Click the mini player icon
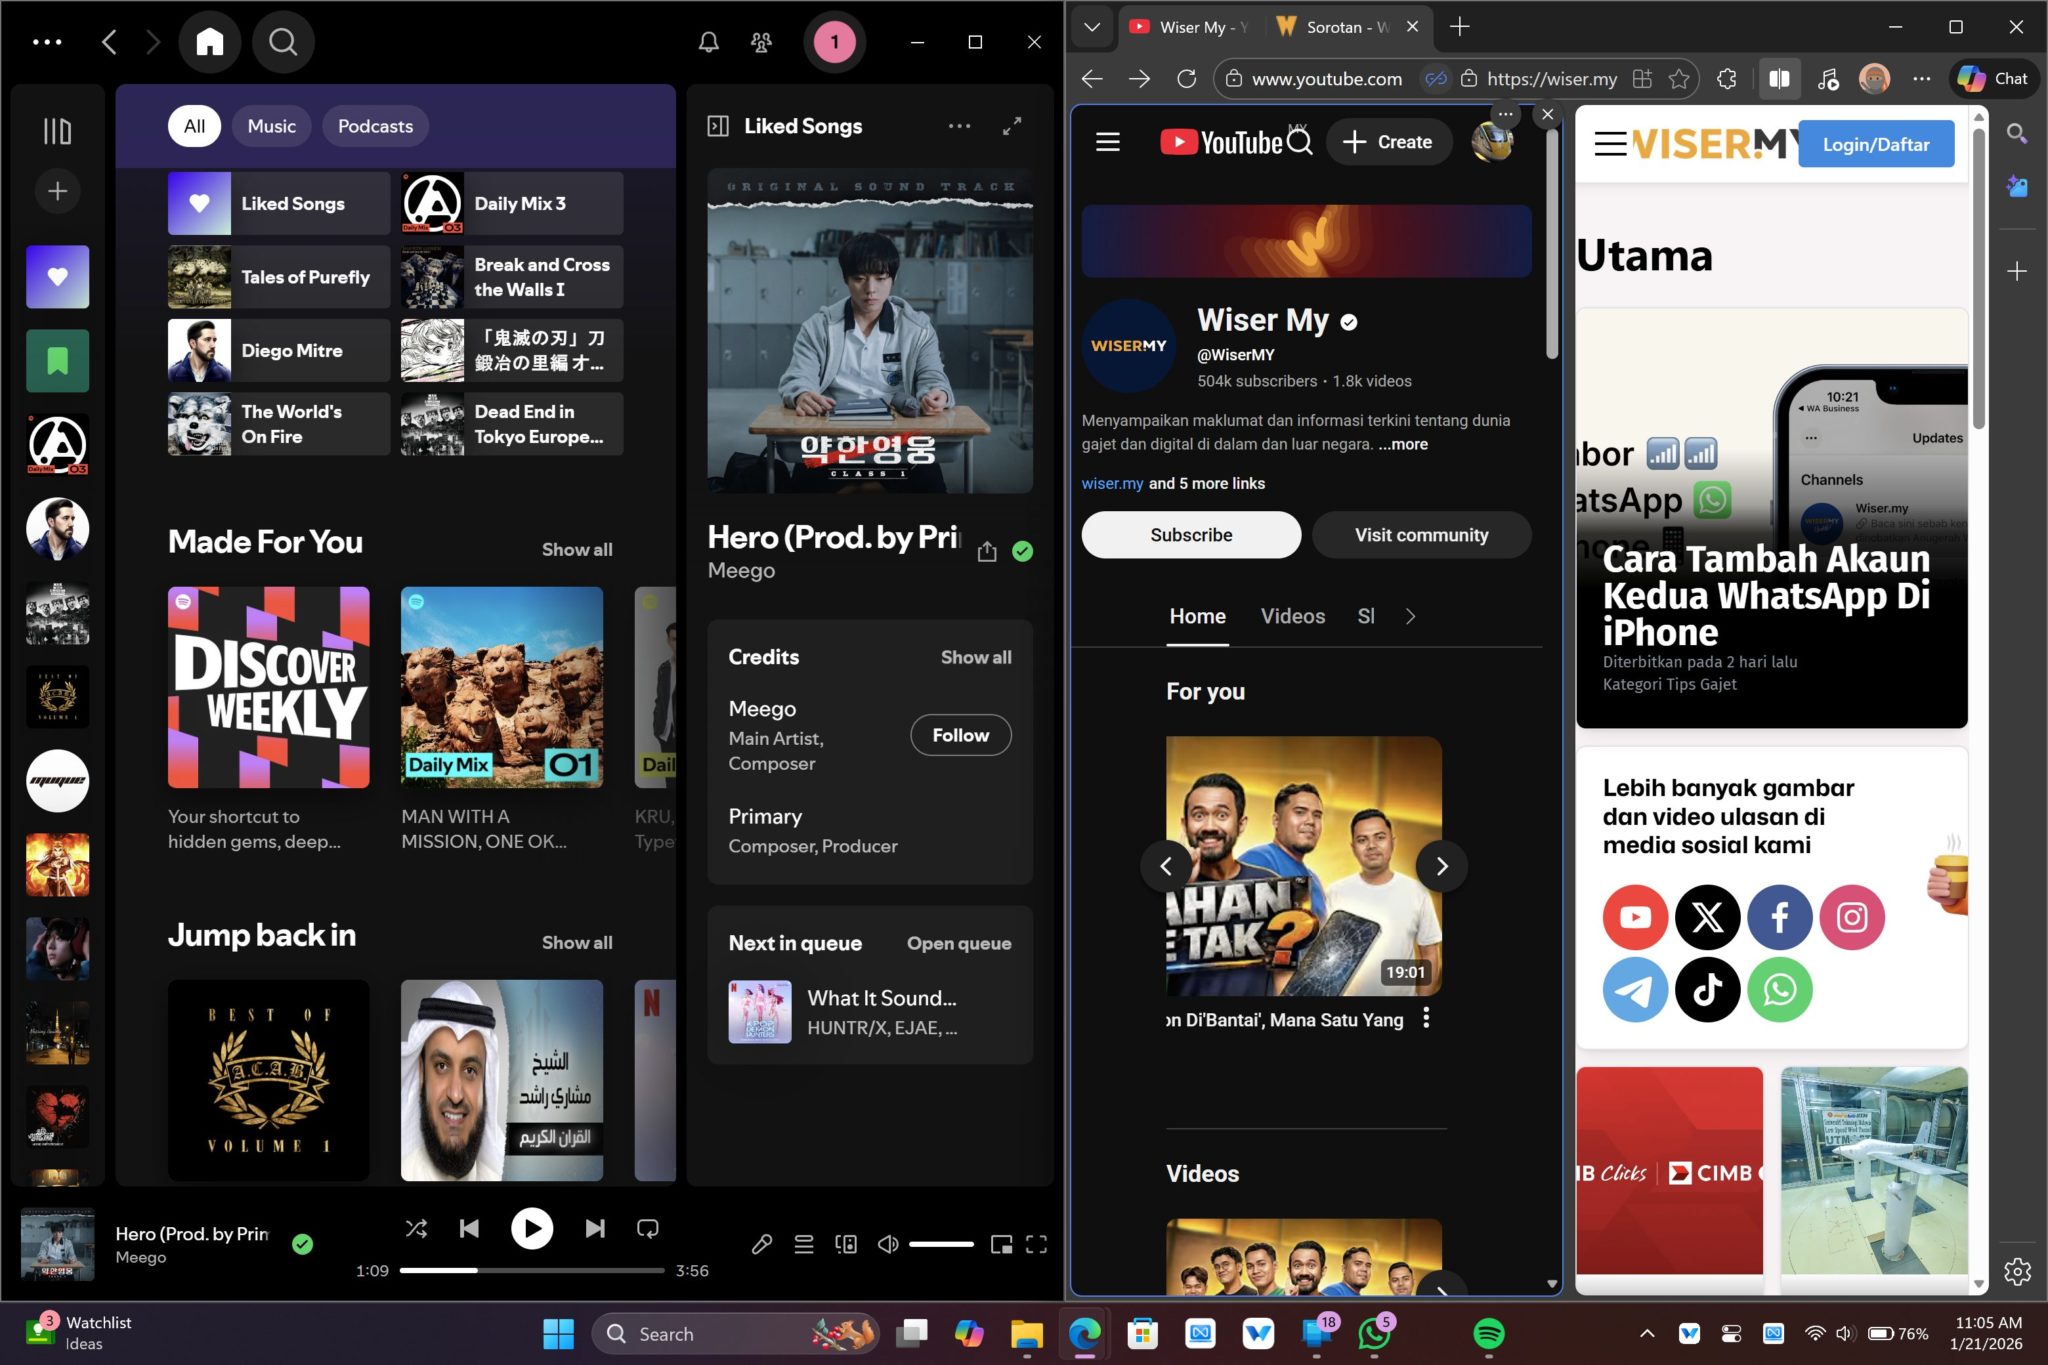 1001,1244
